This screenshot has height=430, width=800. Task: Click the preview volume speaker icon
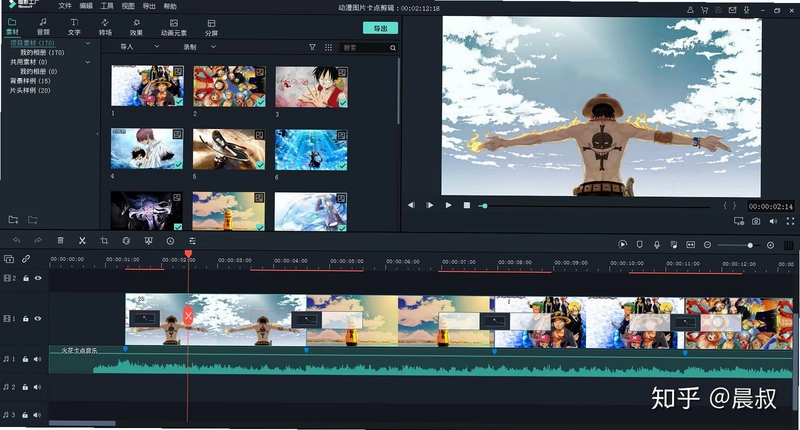773,221
